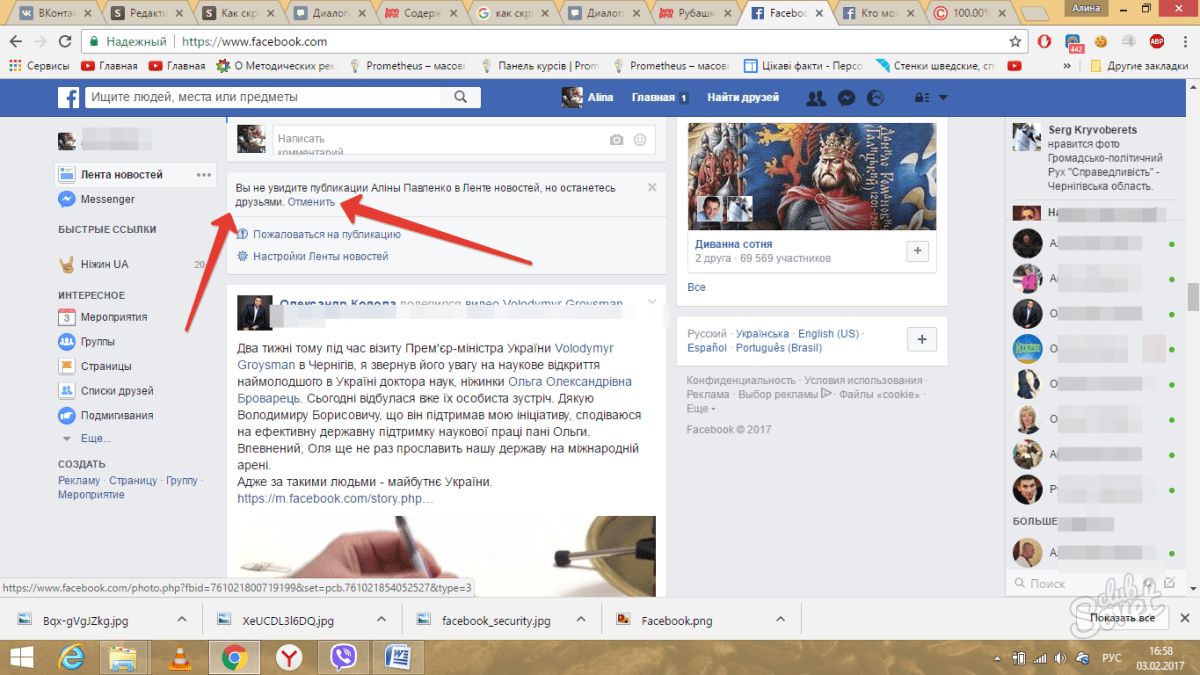Dismiss the hidden-posts notification with its X
The width and height of the screenshot is (1200, 675).
652,187
